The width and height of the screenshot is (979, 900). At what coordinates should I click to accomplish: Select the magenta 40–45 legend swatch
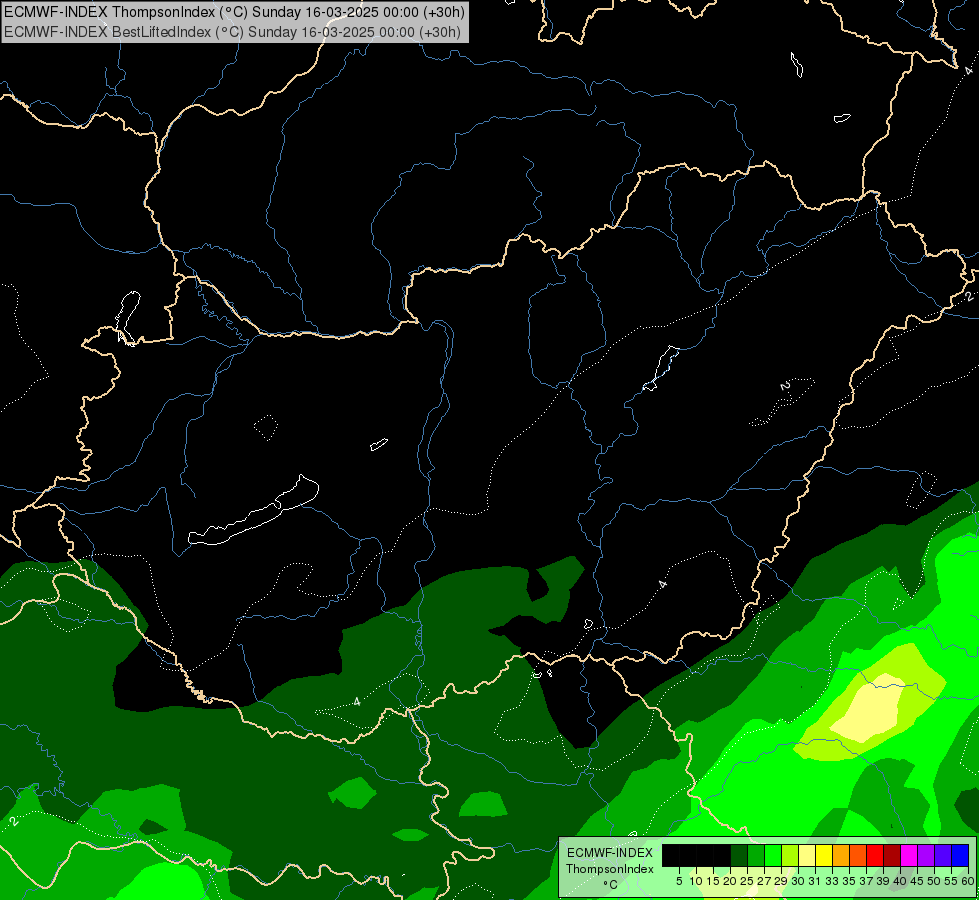[x=908, y=855]
